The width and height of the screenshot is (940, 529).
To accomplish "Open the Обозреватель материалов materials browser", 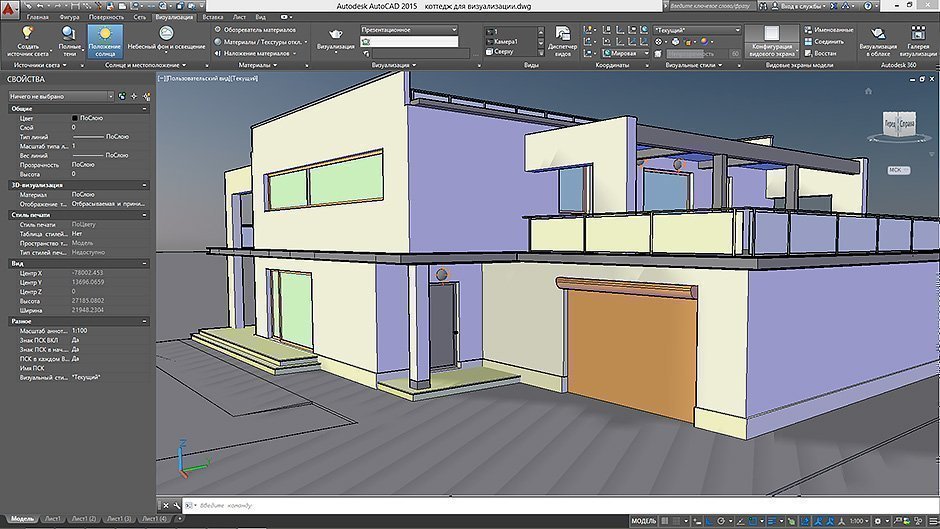I will click(x=252, y=30).
